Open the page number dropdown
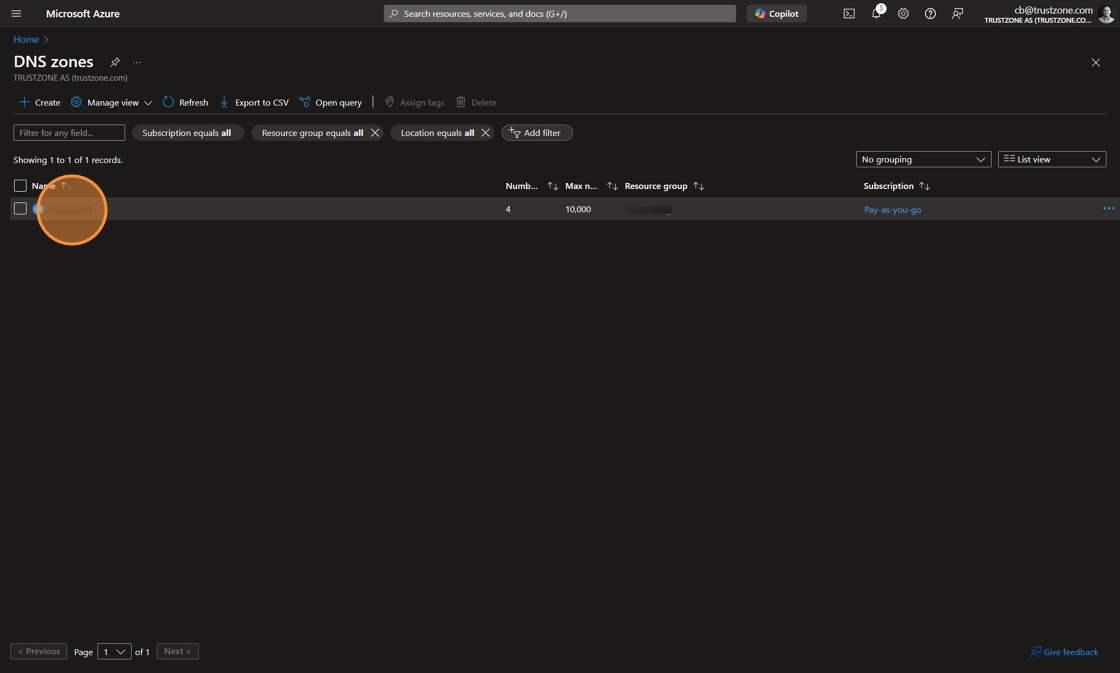The image size is (1120, 673). tap(114, 652)
